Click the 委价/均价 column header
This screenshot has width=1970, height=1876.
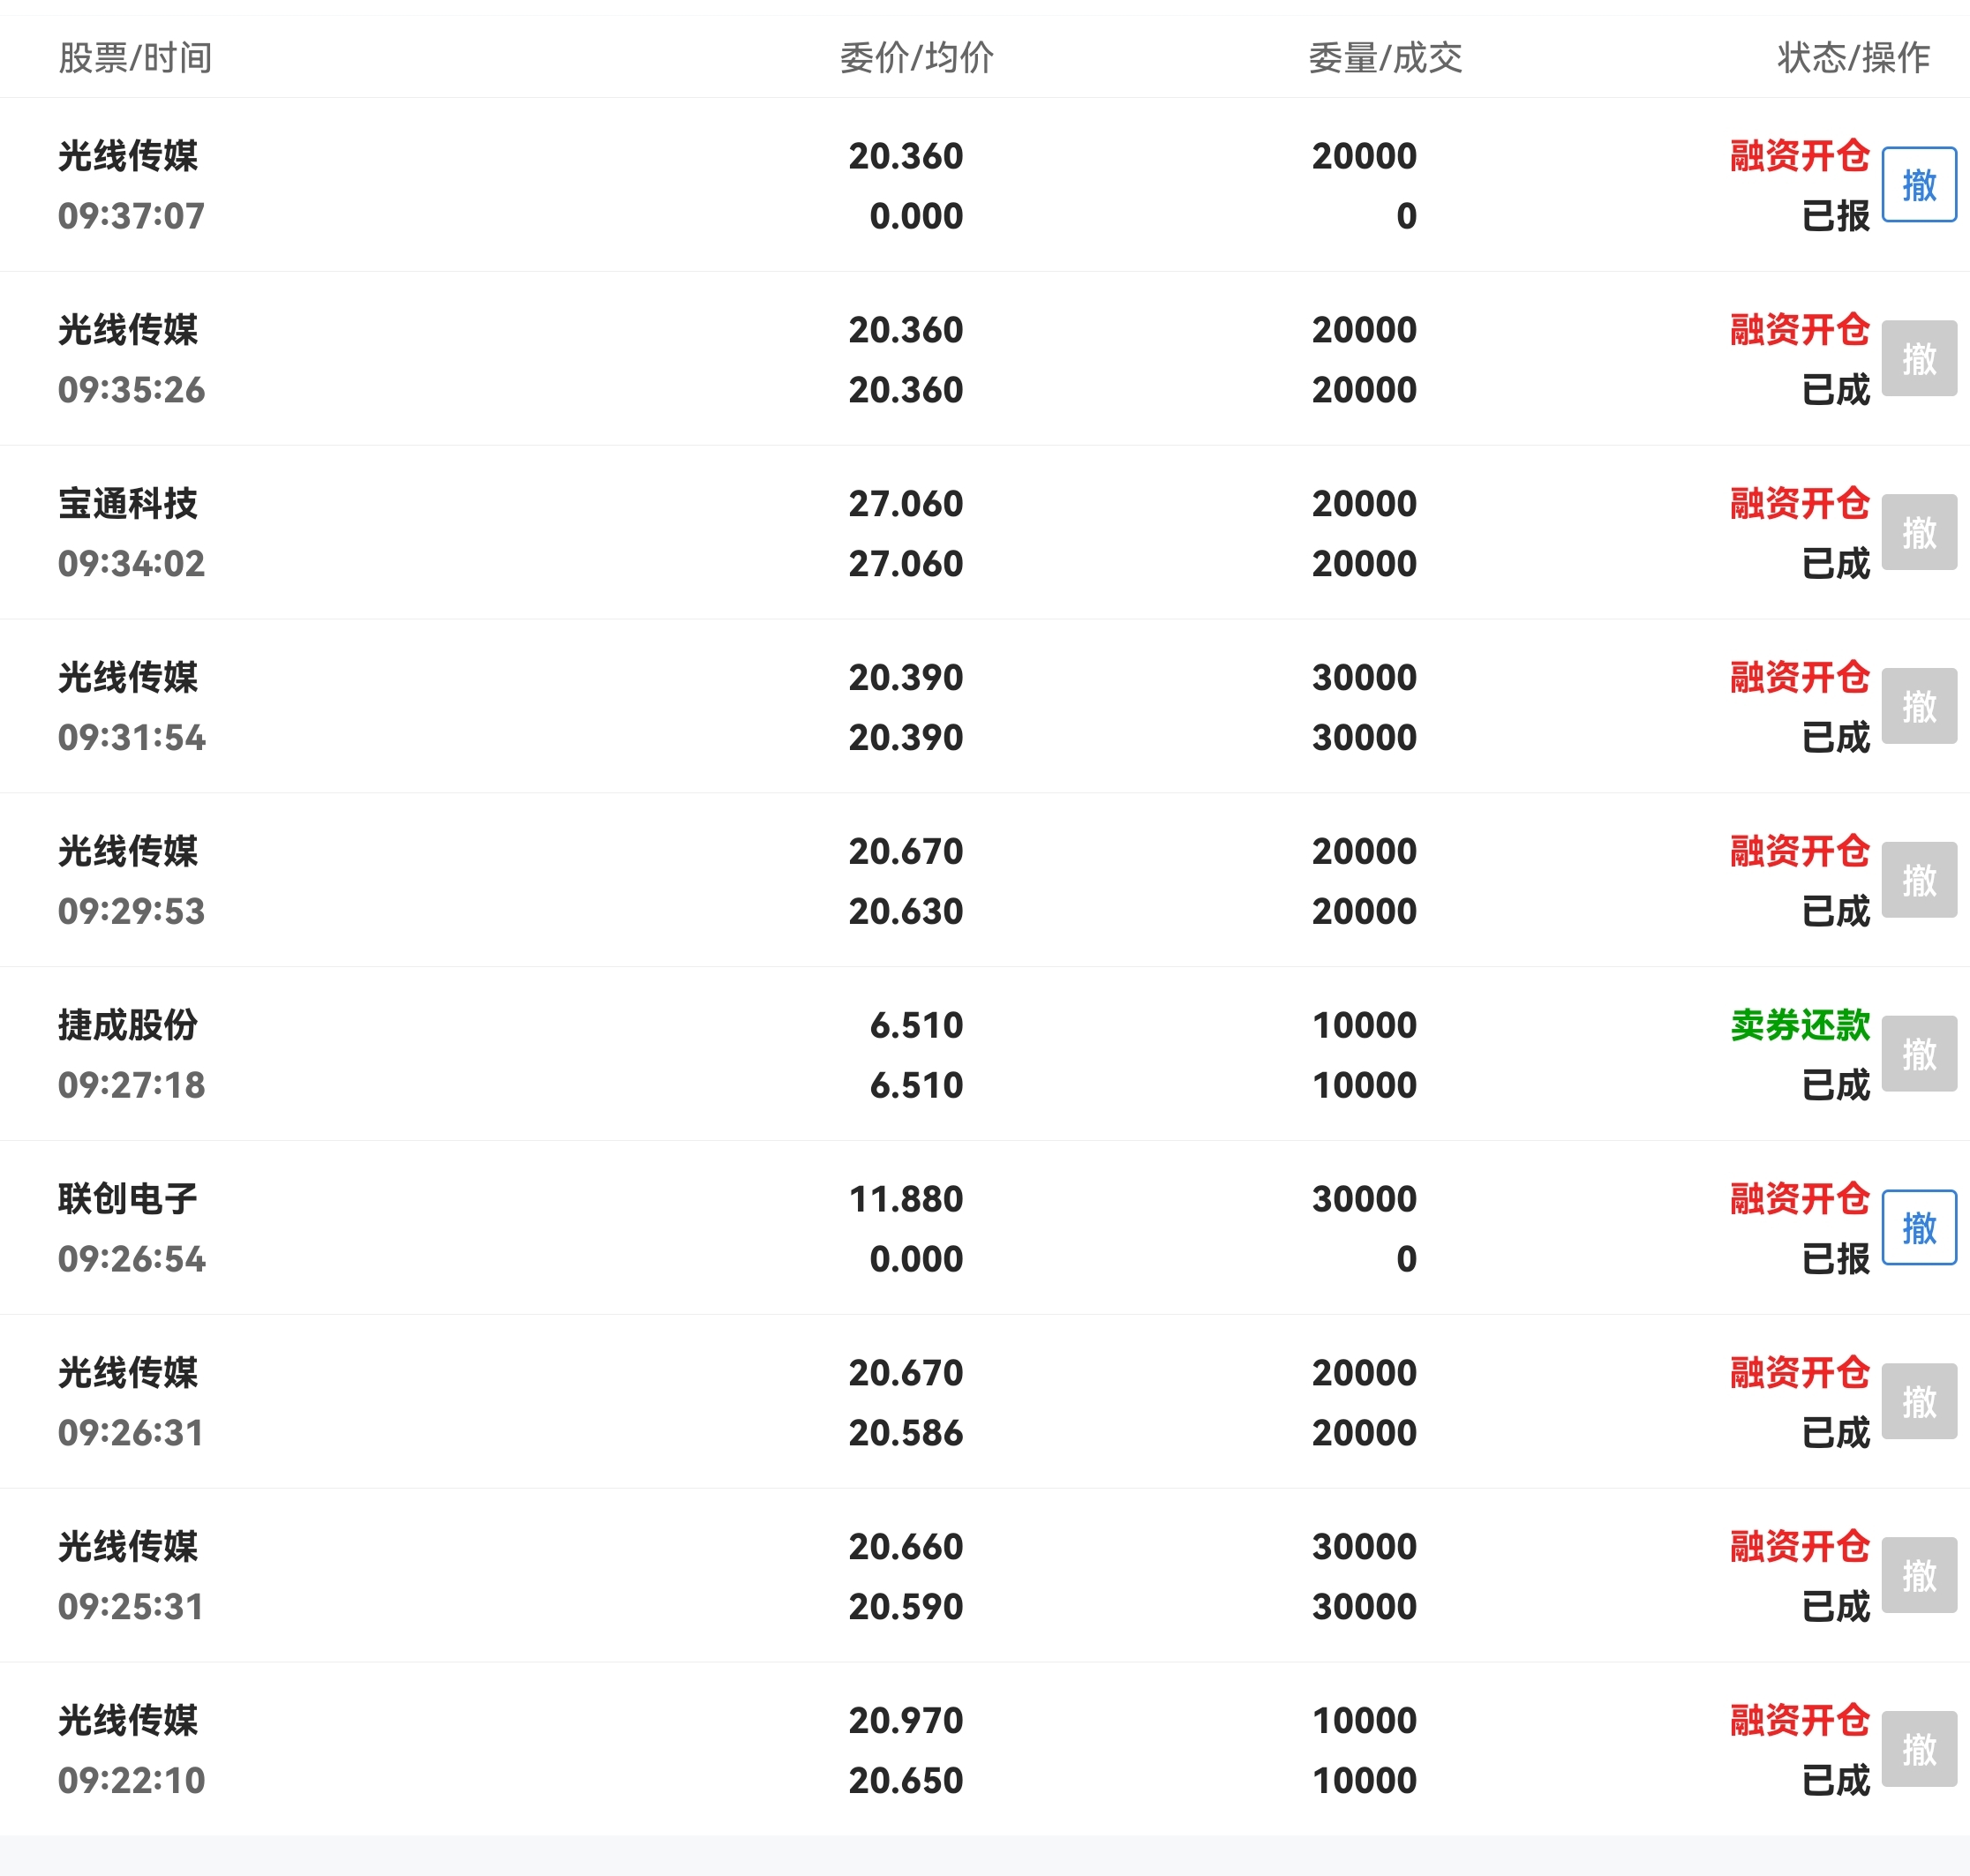[917, 58]
